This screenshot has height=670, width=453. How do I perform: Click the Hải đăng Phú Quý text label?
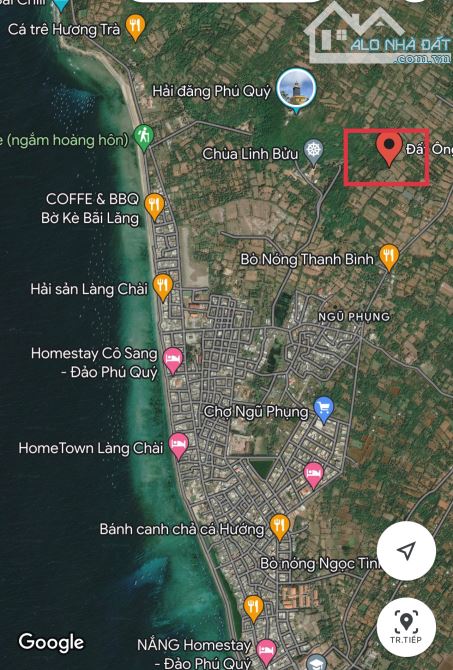(212, 91)
